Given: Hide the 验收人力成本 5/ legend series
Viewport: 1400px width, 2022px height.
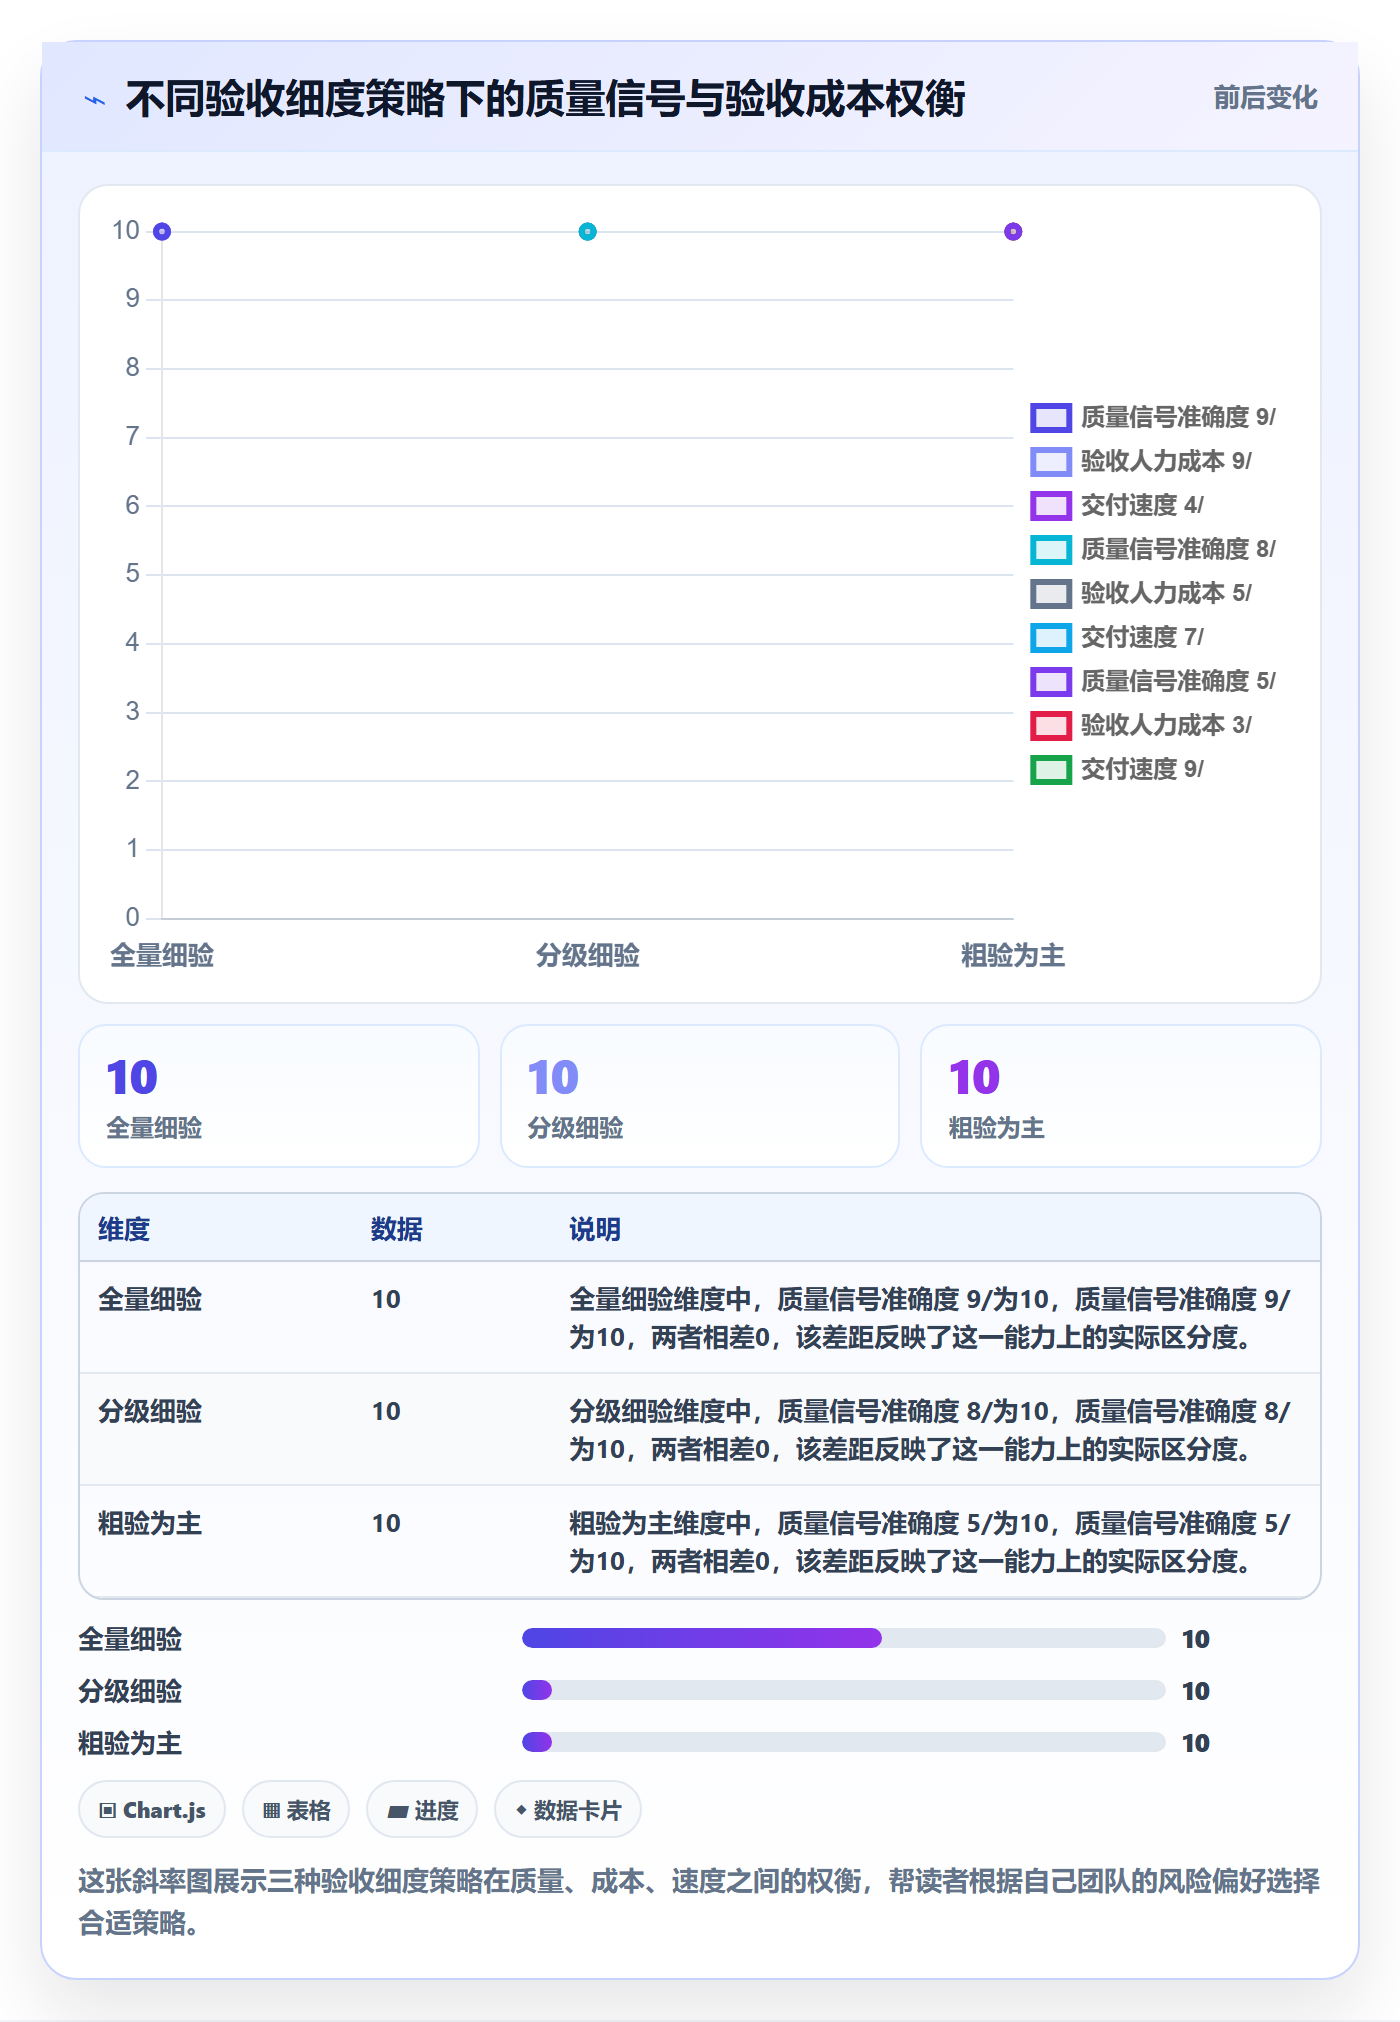Looking at the screenshot, I should pyautogui.click(x=1141, y=593).
